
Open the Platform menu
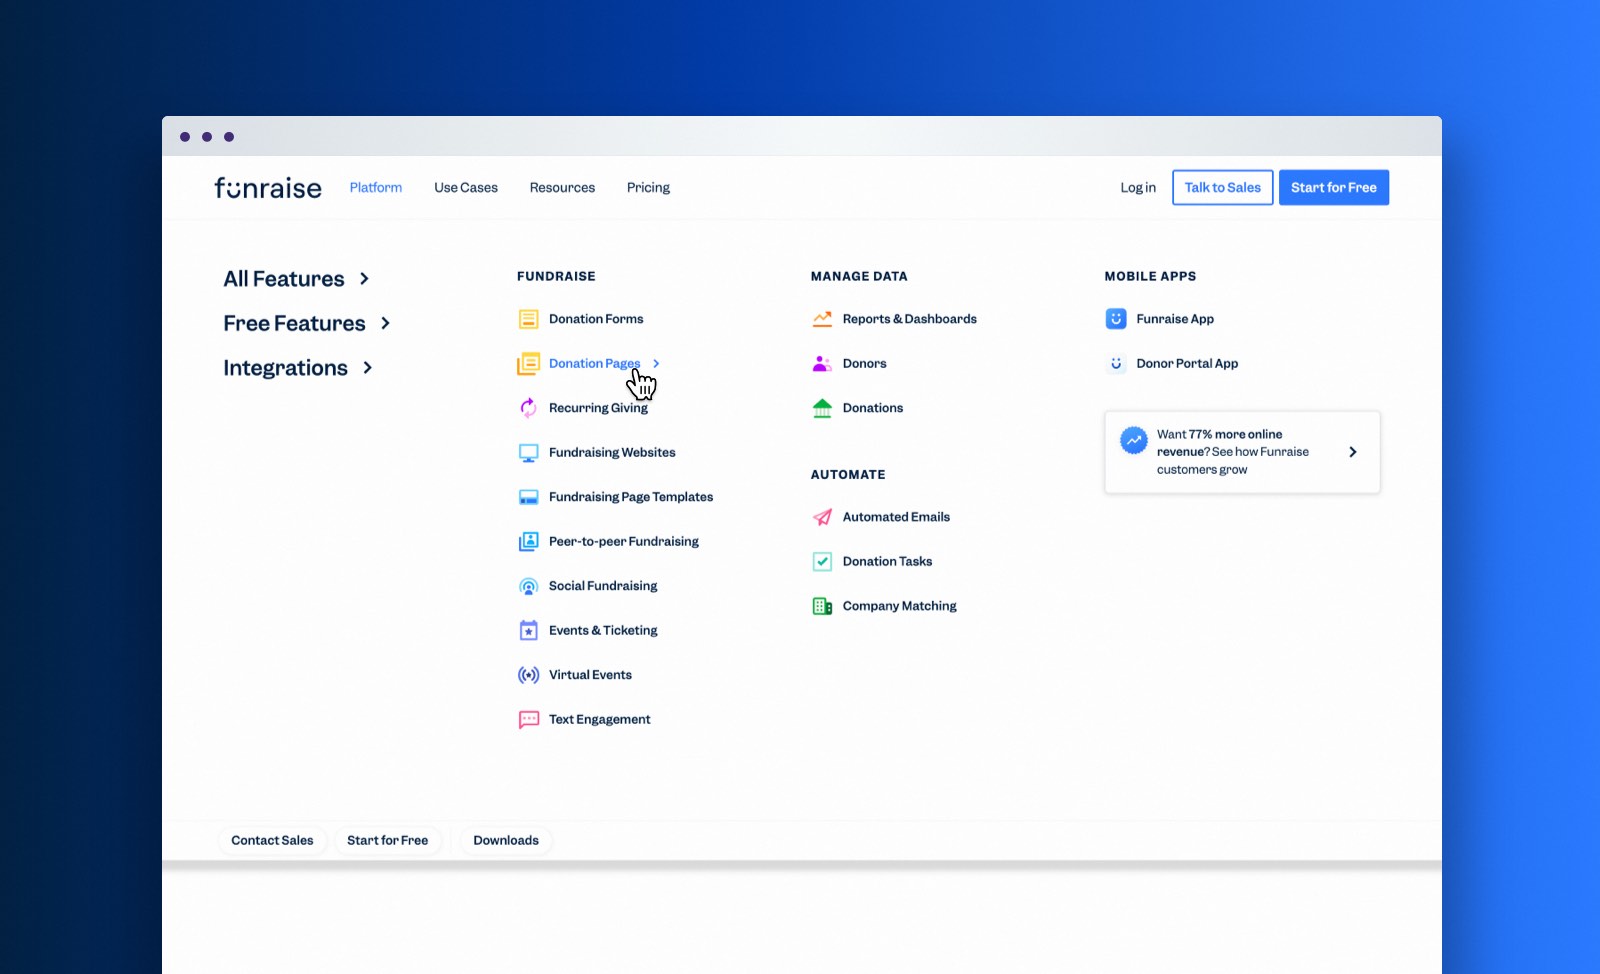(x=376, y=188)
